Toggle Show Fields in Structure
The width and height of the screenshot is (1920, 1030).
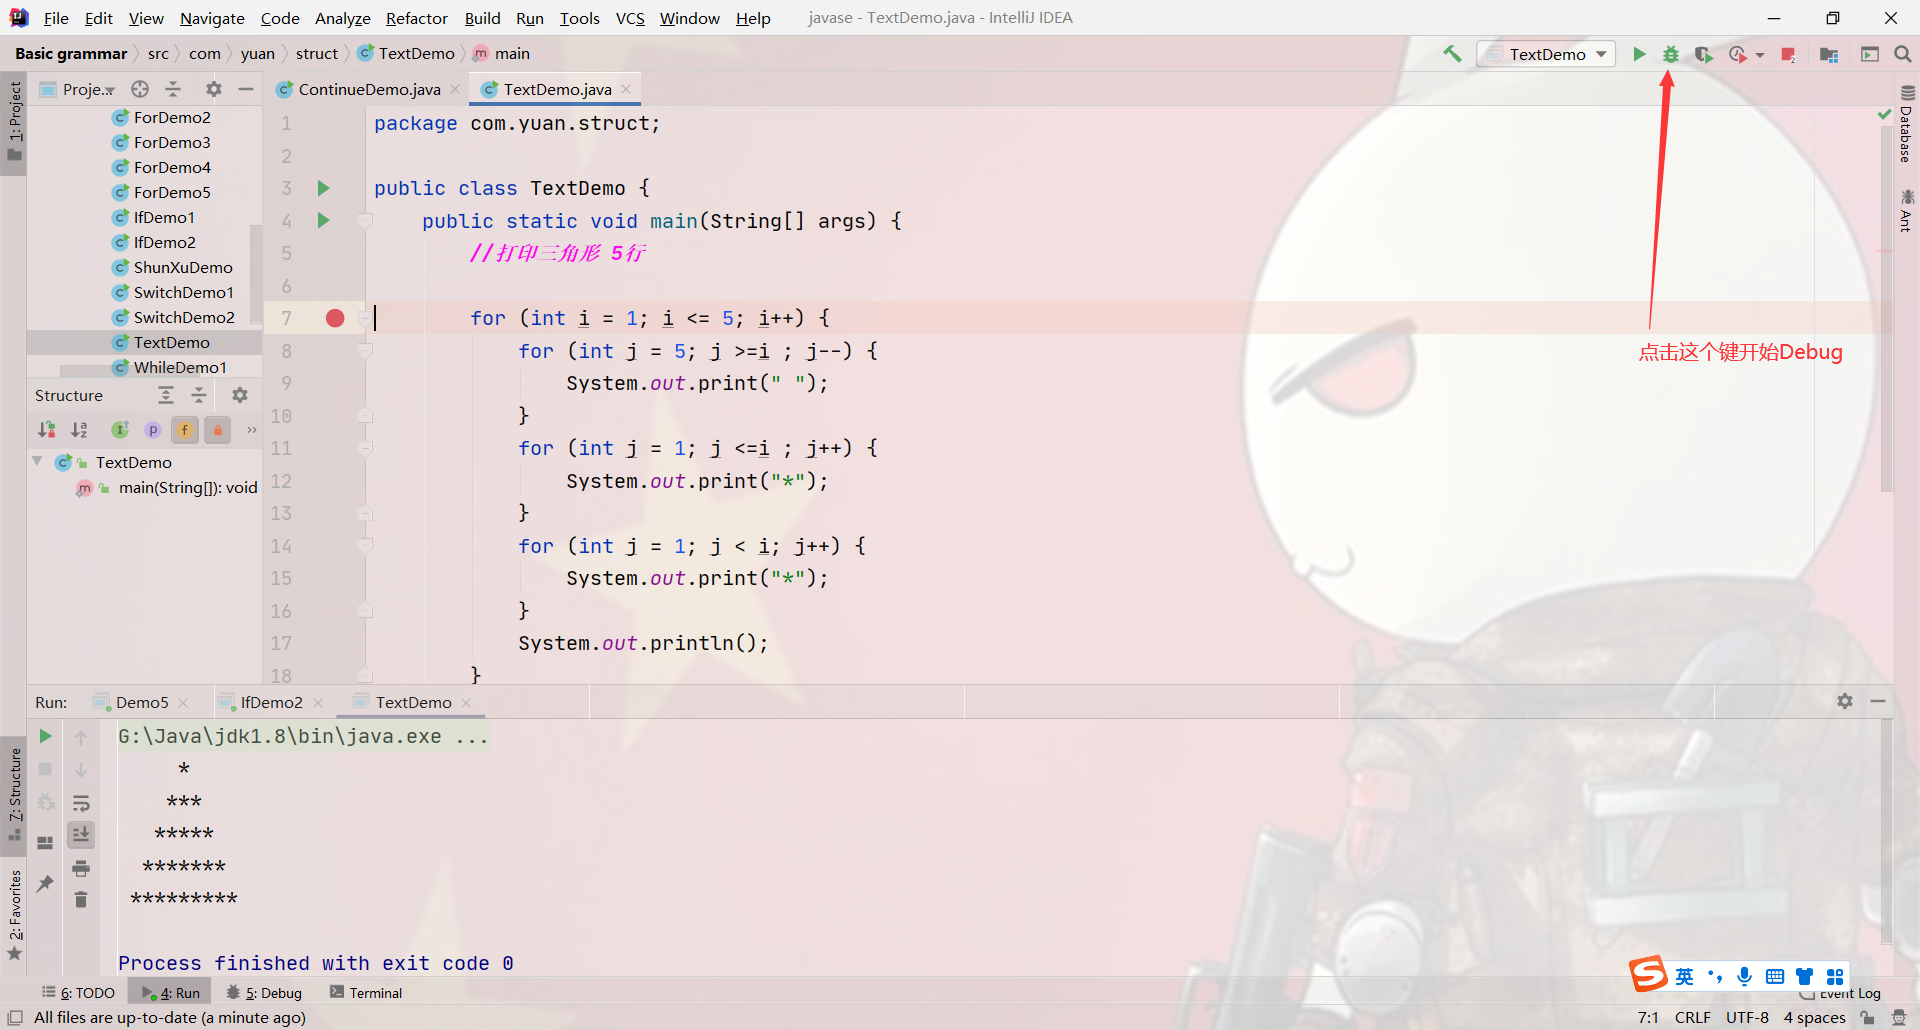pyautogui.click(x=185, y=430)
